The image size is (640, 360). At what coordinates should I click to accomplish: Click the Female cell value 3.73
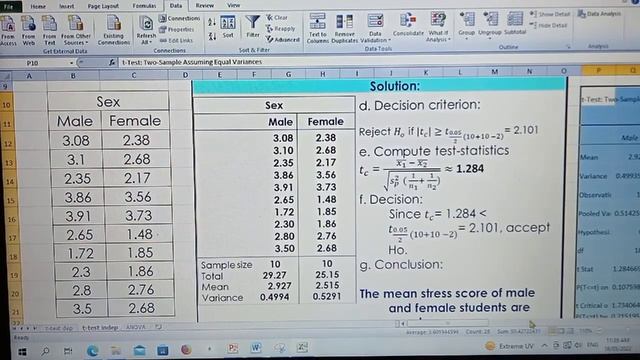click(x=138, y=216)
